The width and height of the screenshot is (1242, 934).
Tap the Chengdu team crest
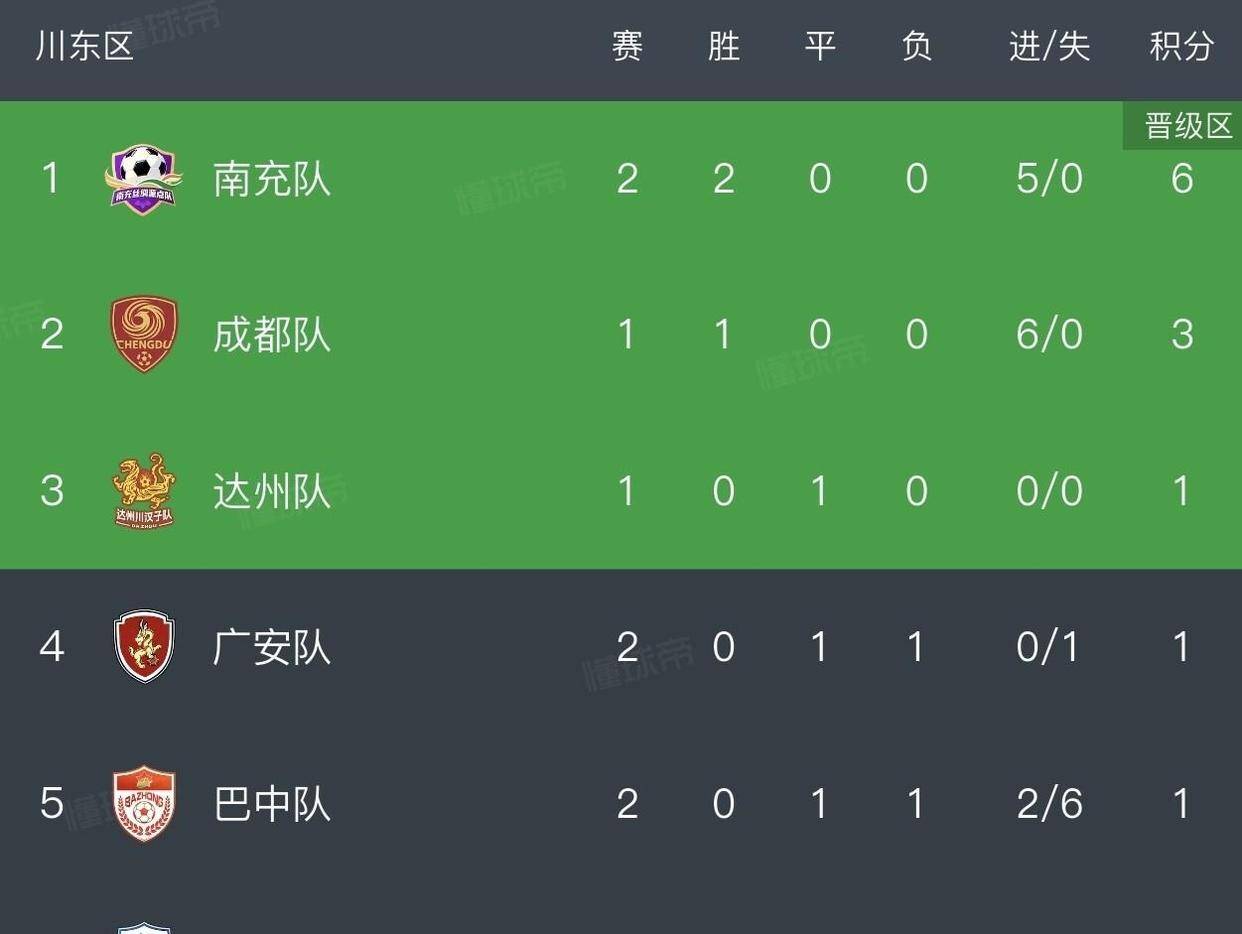[x=144, y=334]
